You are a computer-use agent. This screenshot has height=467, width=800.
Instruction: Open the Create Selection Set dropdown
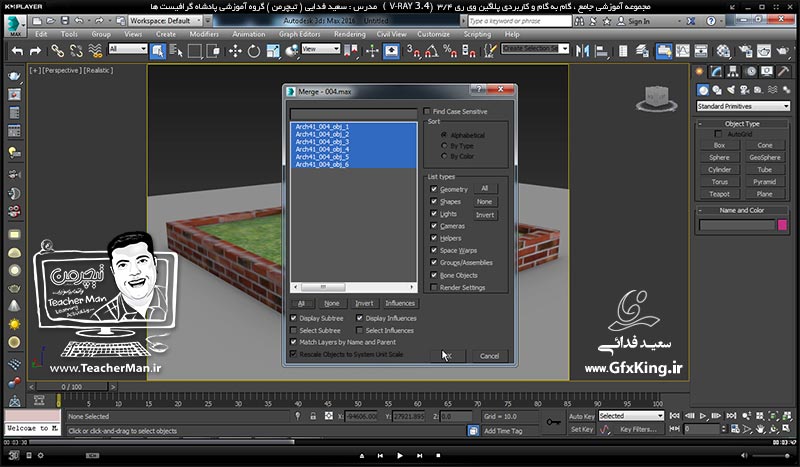click(535, 48)
